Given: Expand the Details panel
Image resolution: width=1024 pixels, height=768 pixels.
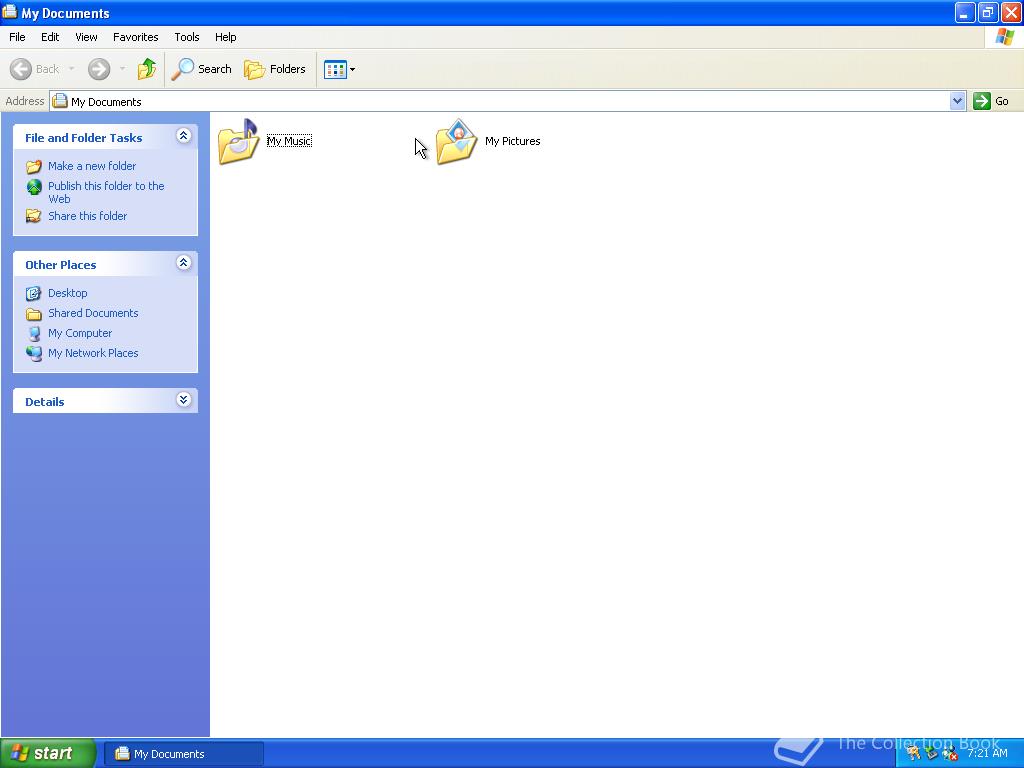Looking at the screenshot, I should (x=184, y=400).
